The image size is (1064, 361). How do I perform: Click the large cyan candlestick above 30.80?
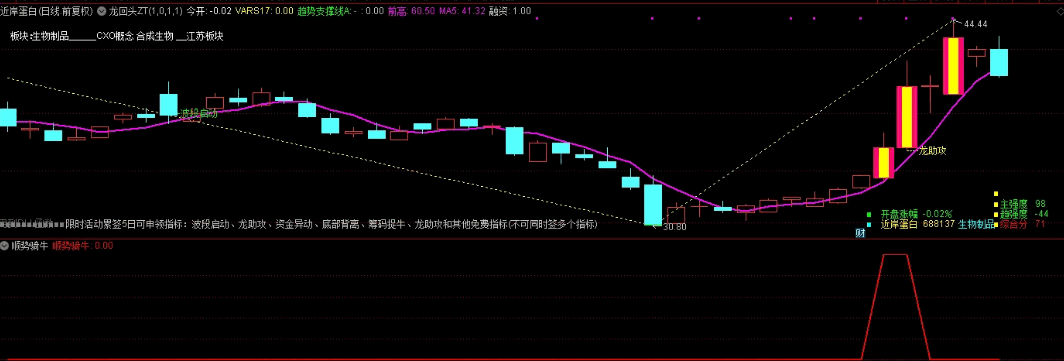click(x=653, y=204)
